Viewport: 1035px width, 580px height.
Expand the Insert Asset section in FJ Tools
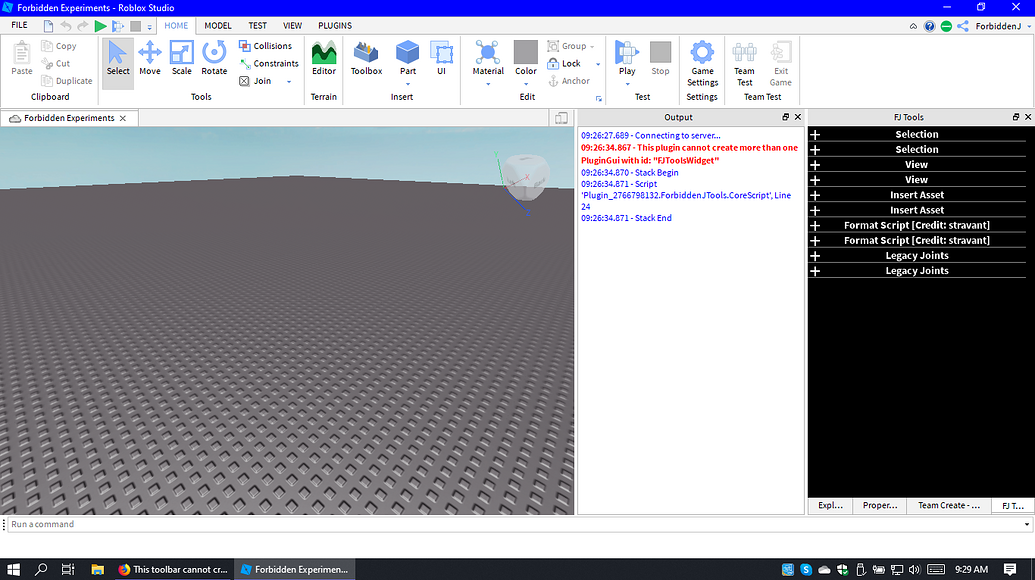coord(815,195)
